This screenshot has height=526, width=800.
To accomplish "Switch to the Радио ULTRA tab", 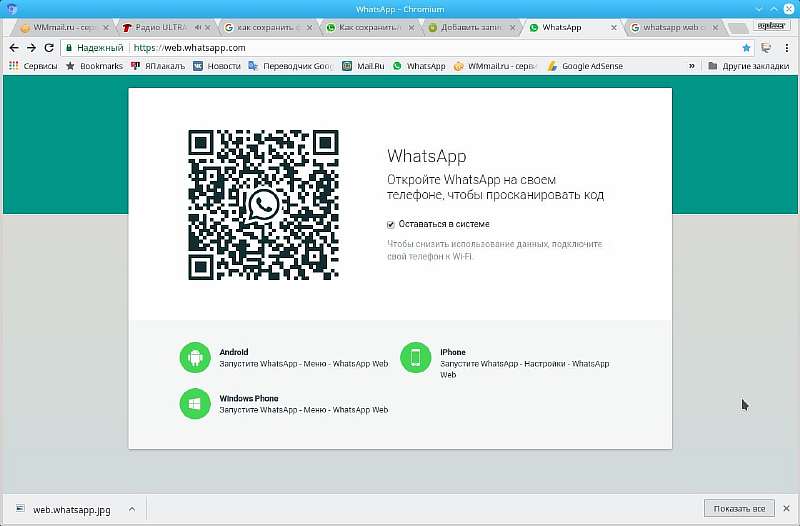I will coord(162,28).
